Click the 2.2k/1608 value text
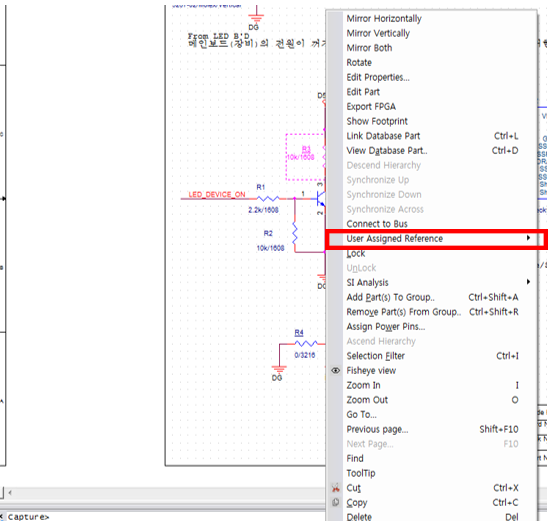This screenshot has width=554, height=521. [263, 210]
